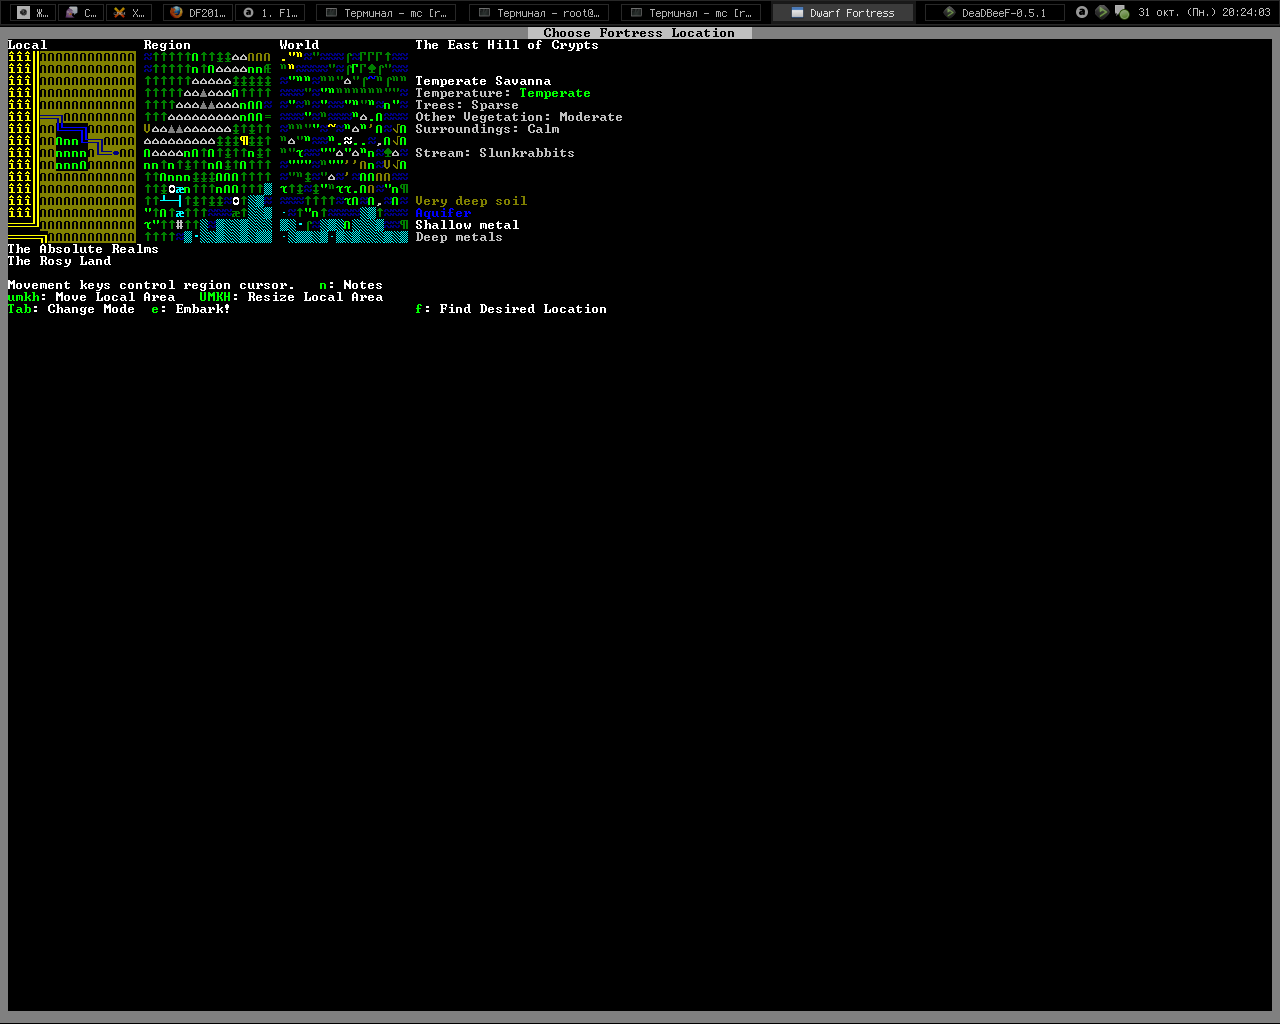Switch to the Терминал root@ taskbar window
The image size is (1280, 1024).
click(537, 13)
